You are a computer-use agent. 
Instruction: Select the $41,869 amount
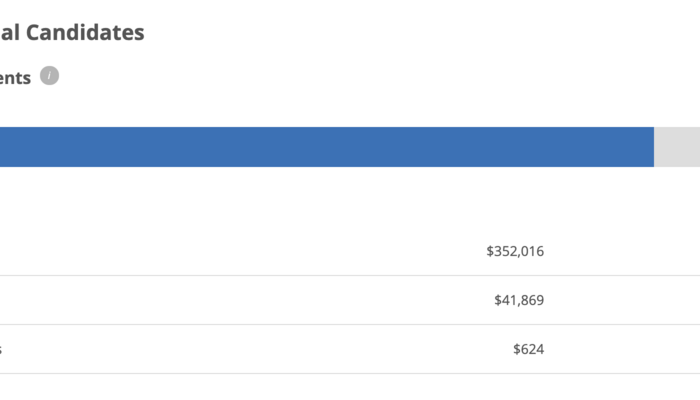(519, 300)
